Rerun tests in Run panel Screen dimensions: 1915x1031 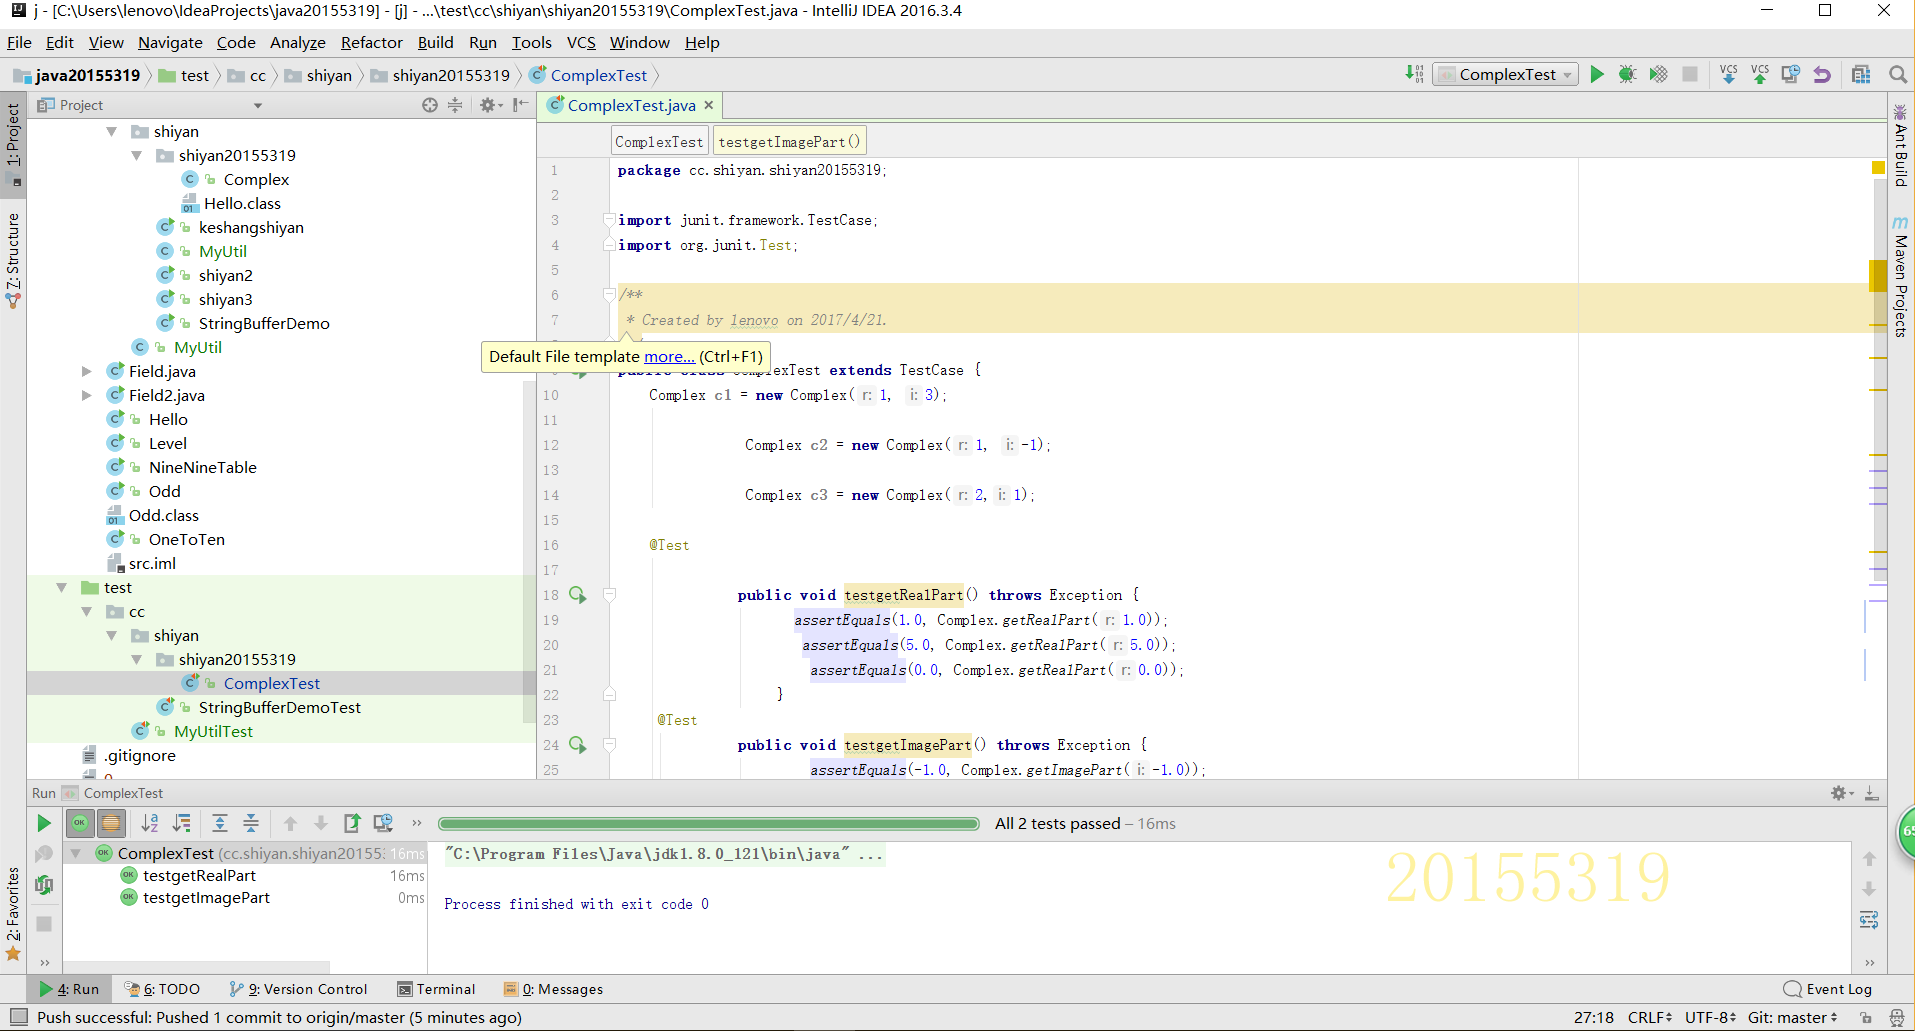(44, 823)
